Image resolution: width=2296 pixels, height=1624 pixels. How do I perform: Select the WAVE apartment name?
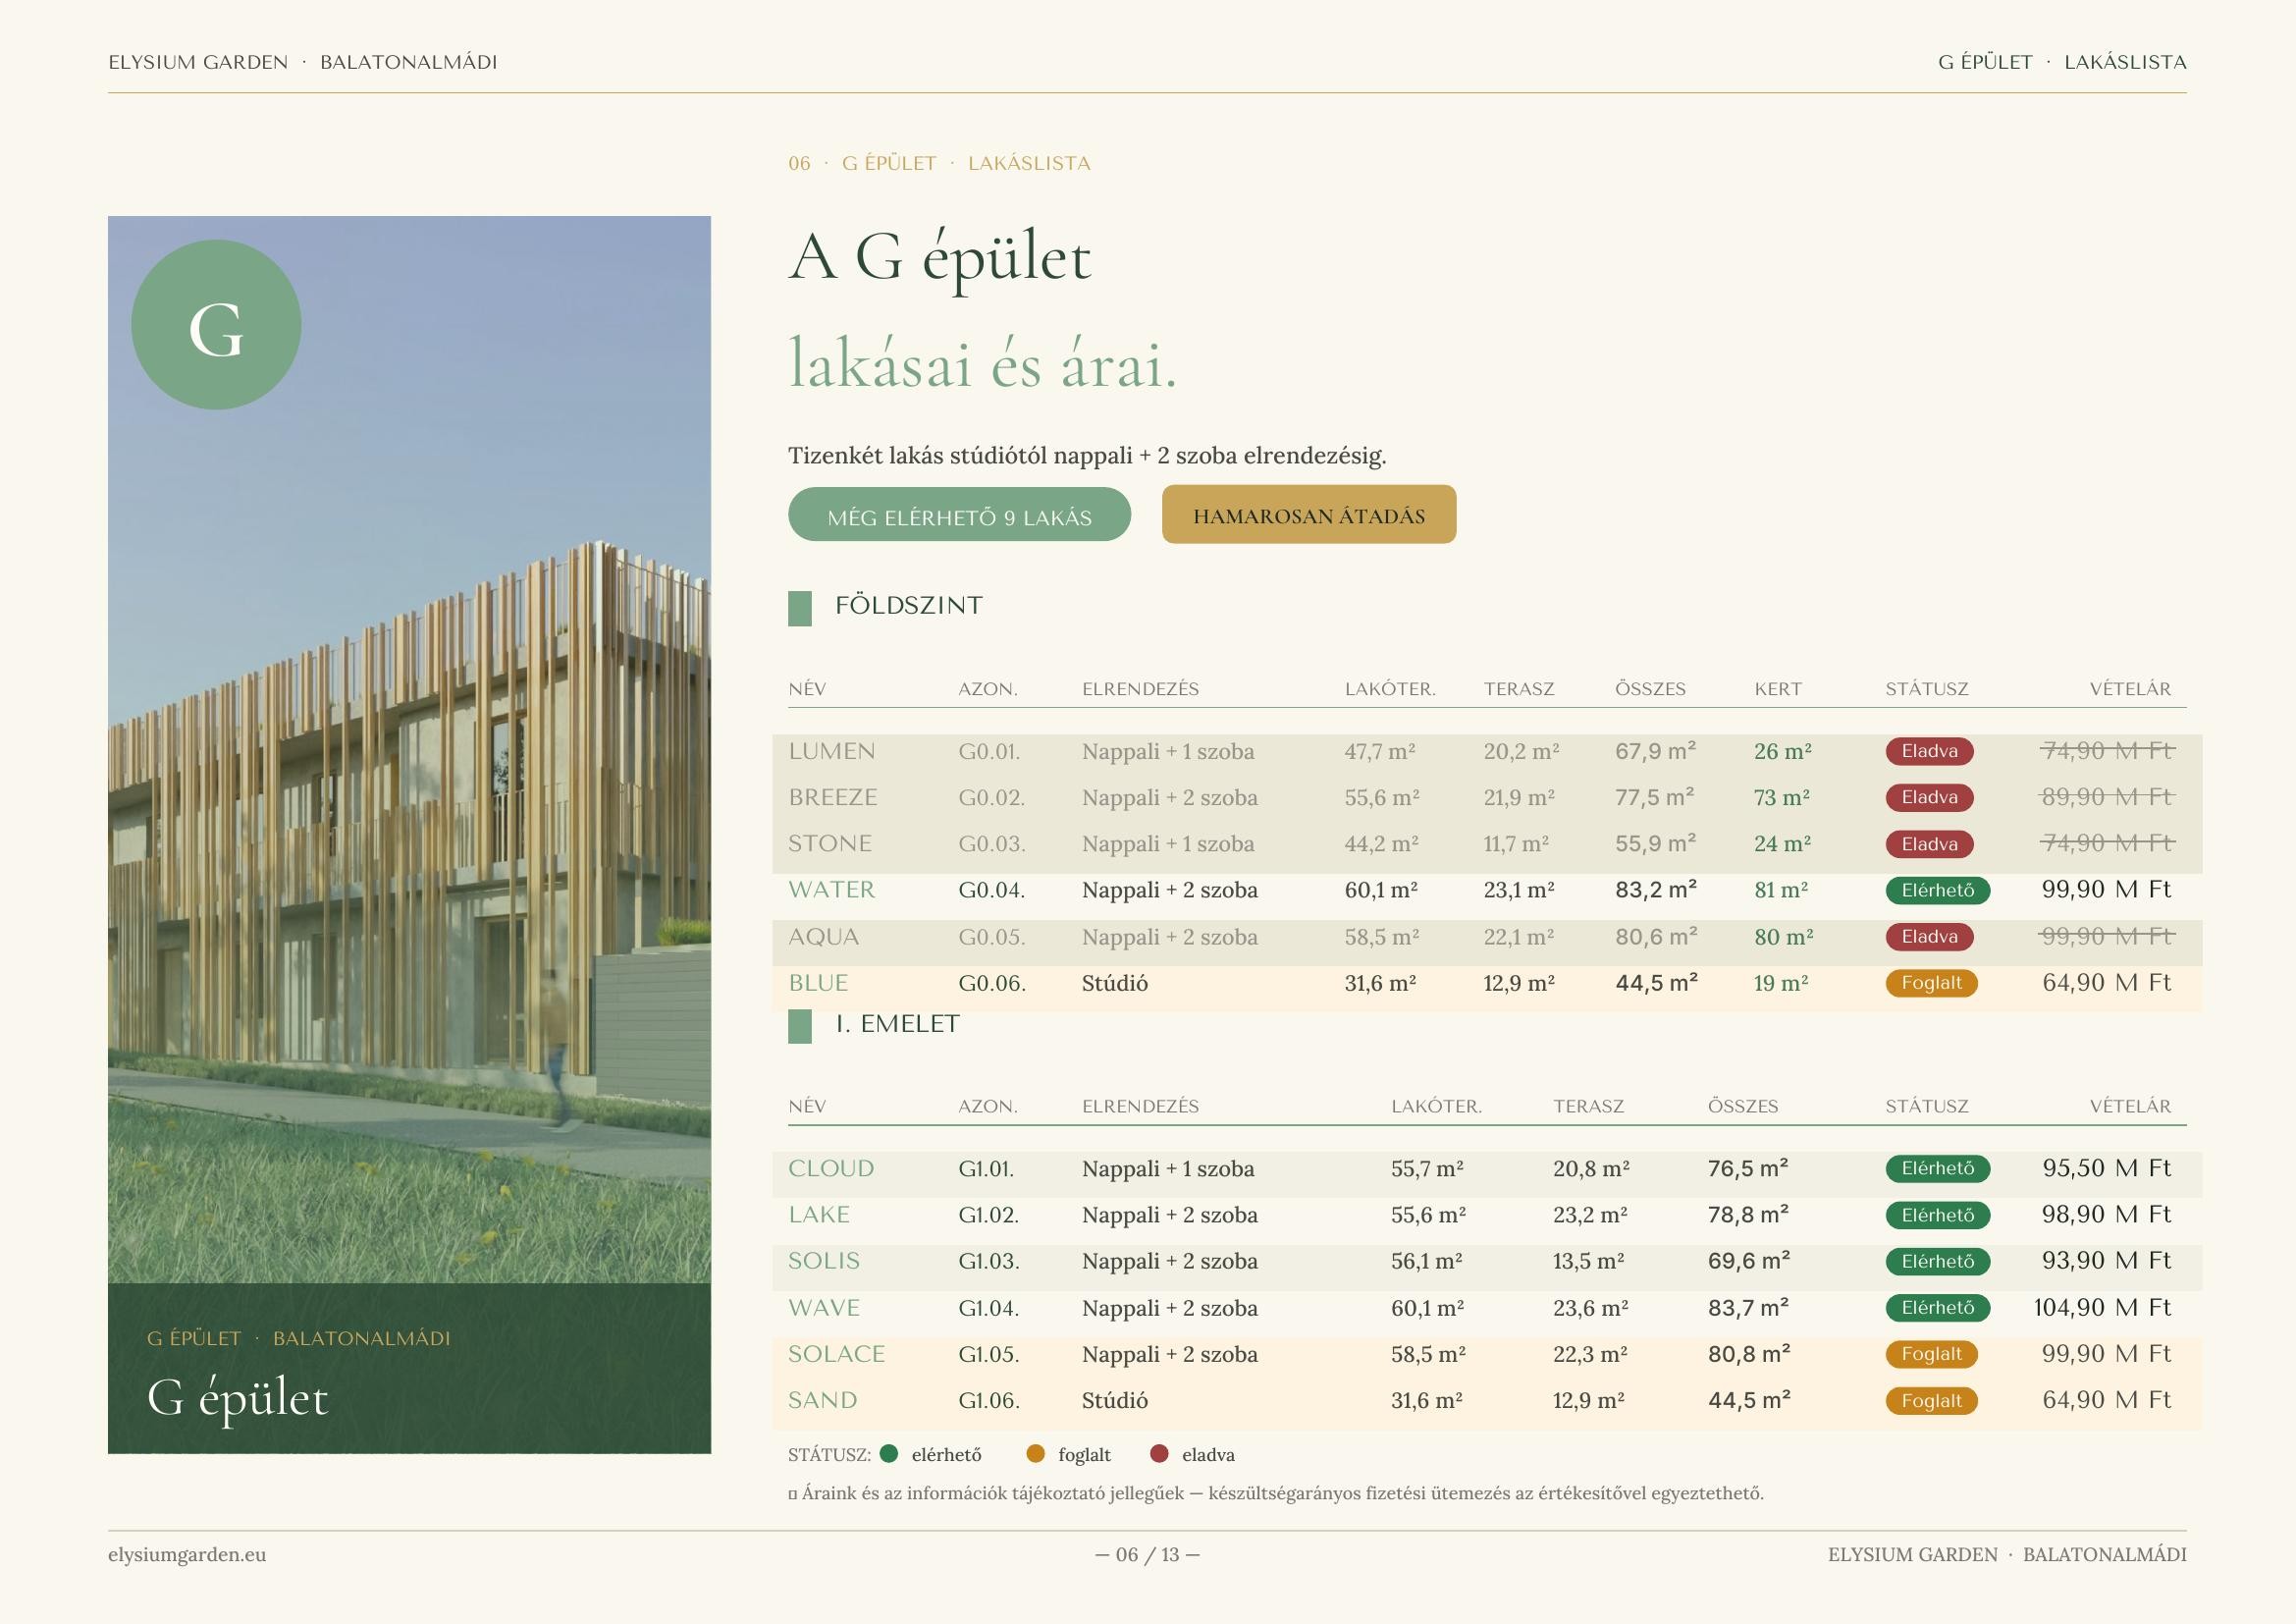[x=823, y=1307]
